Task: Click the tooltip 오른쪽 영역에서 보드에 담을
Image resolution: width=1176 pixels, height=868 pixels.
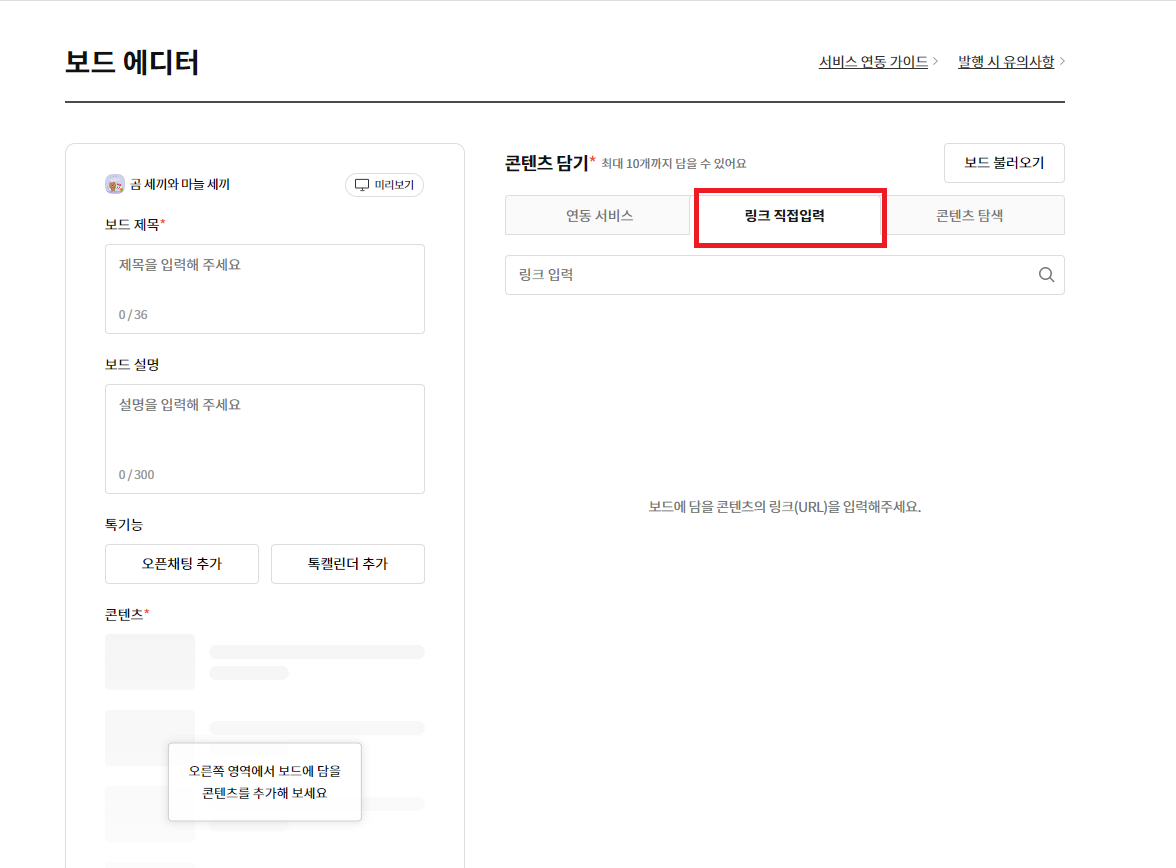Action: (265, 782)
